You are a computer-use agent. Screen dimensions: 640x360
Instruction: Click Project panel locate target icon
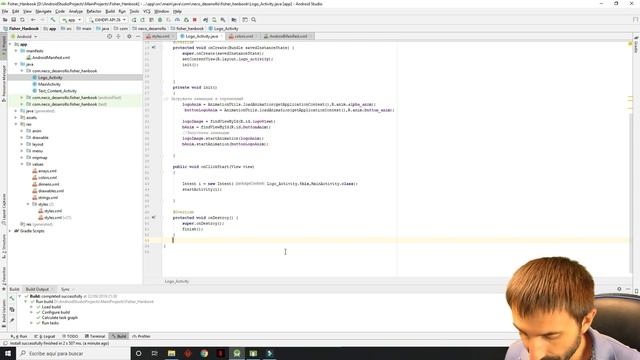(x=109, y=36)
